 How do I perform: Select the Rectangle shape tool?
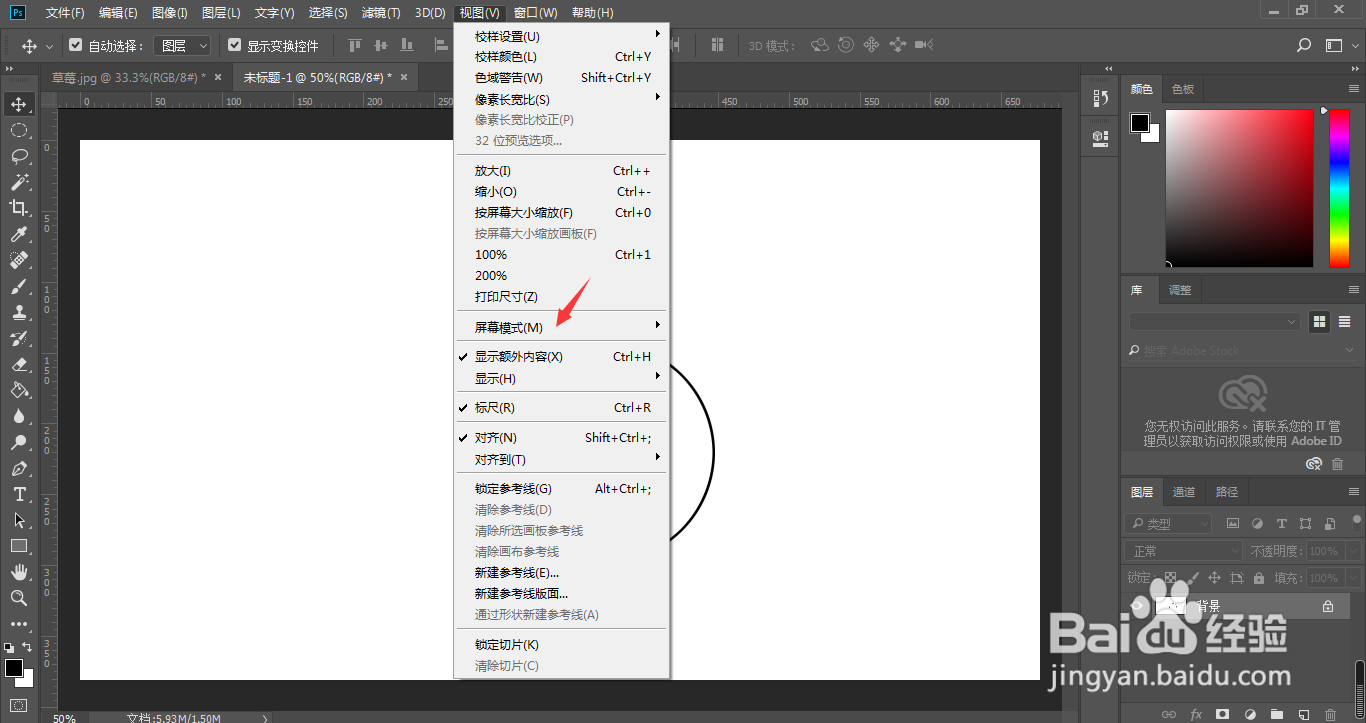pyautogui.click(x=19, y=546)
